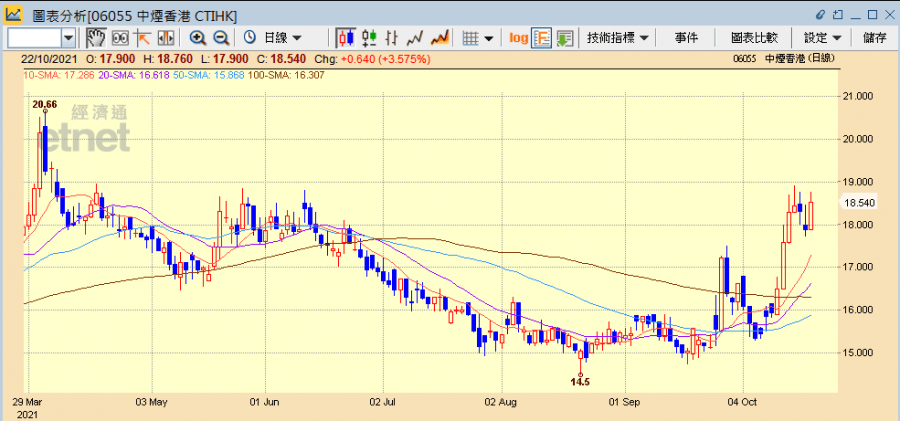Screen dimensions: 900x421
Task: Open the 事件 events menu
Action: coord(686,38)
